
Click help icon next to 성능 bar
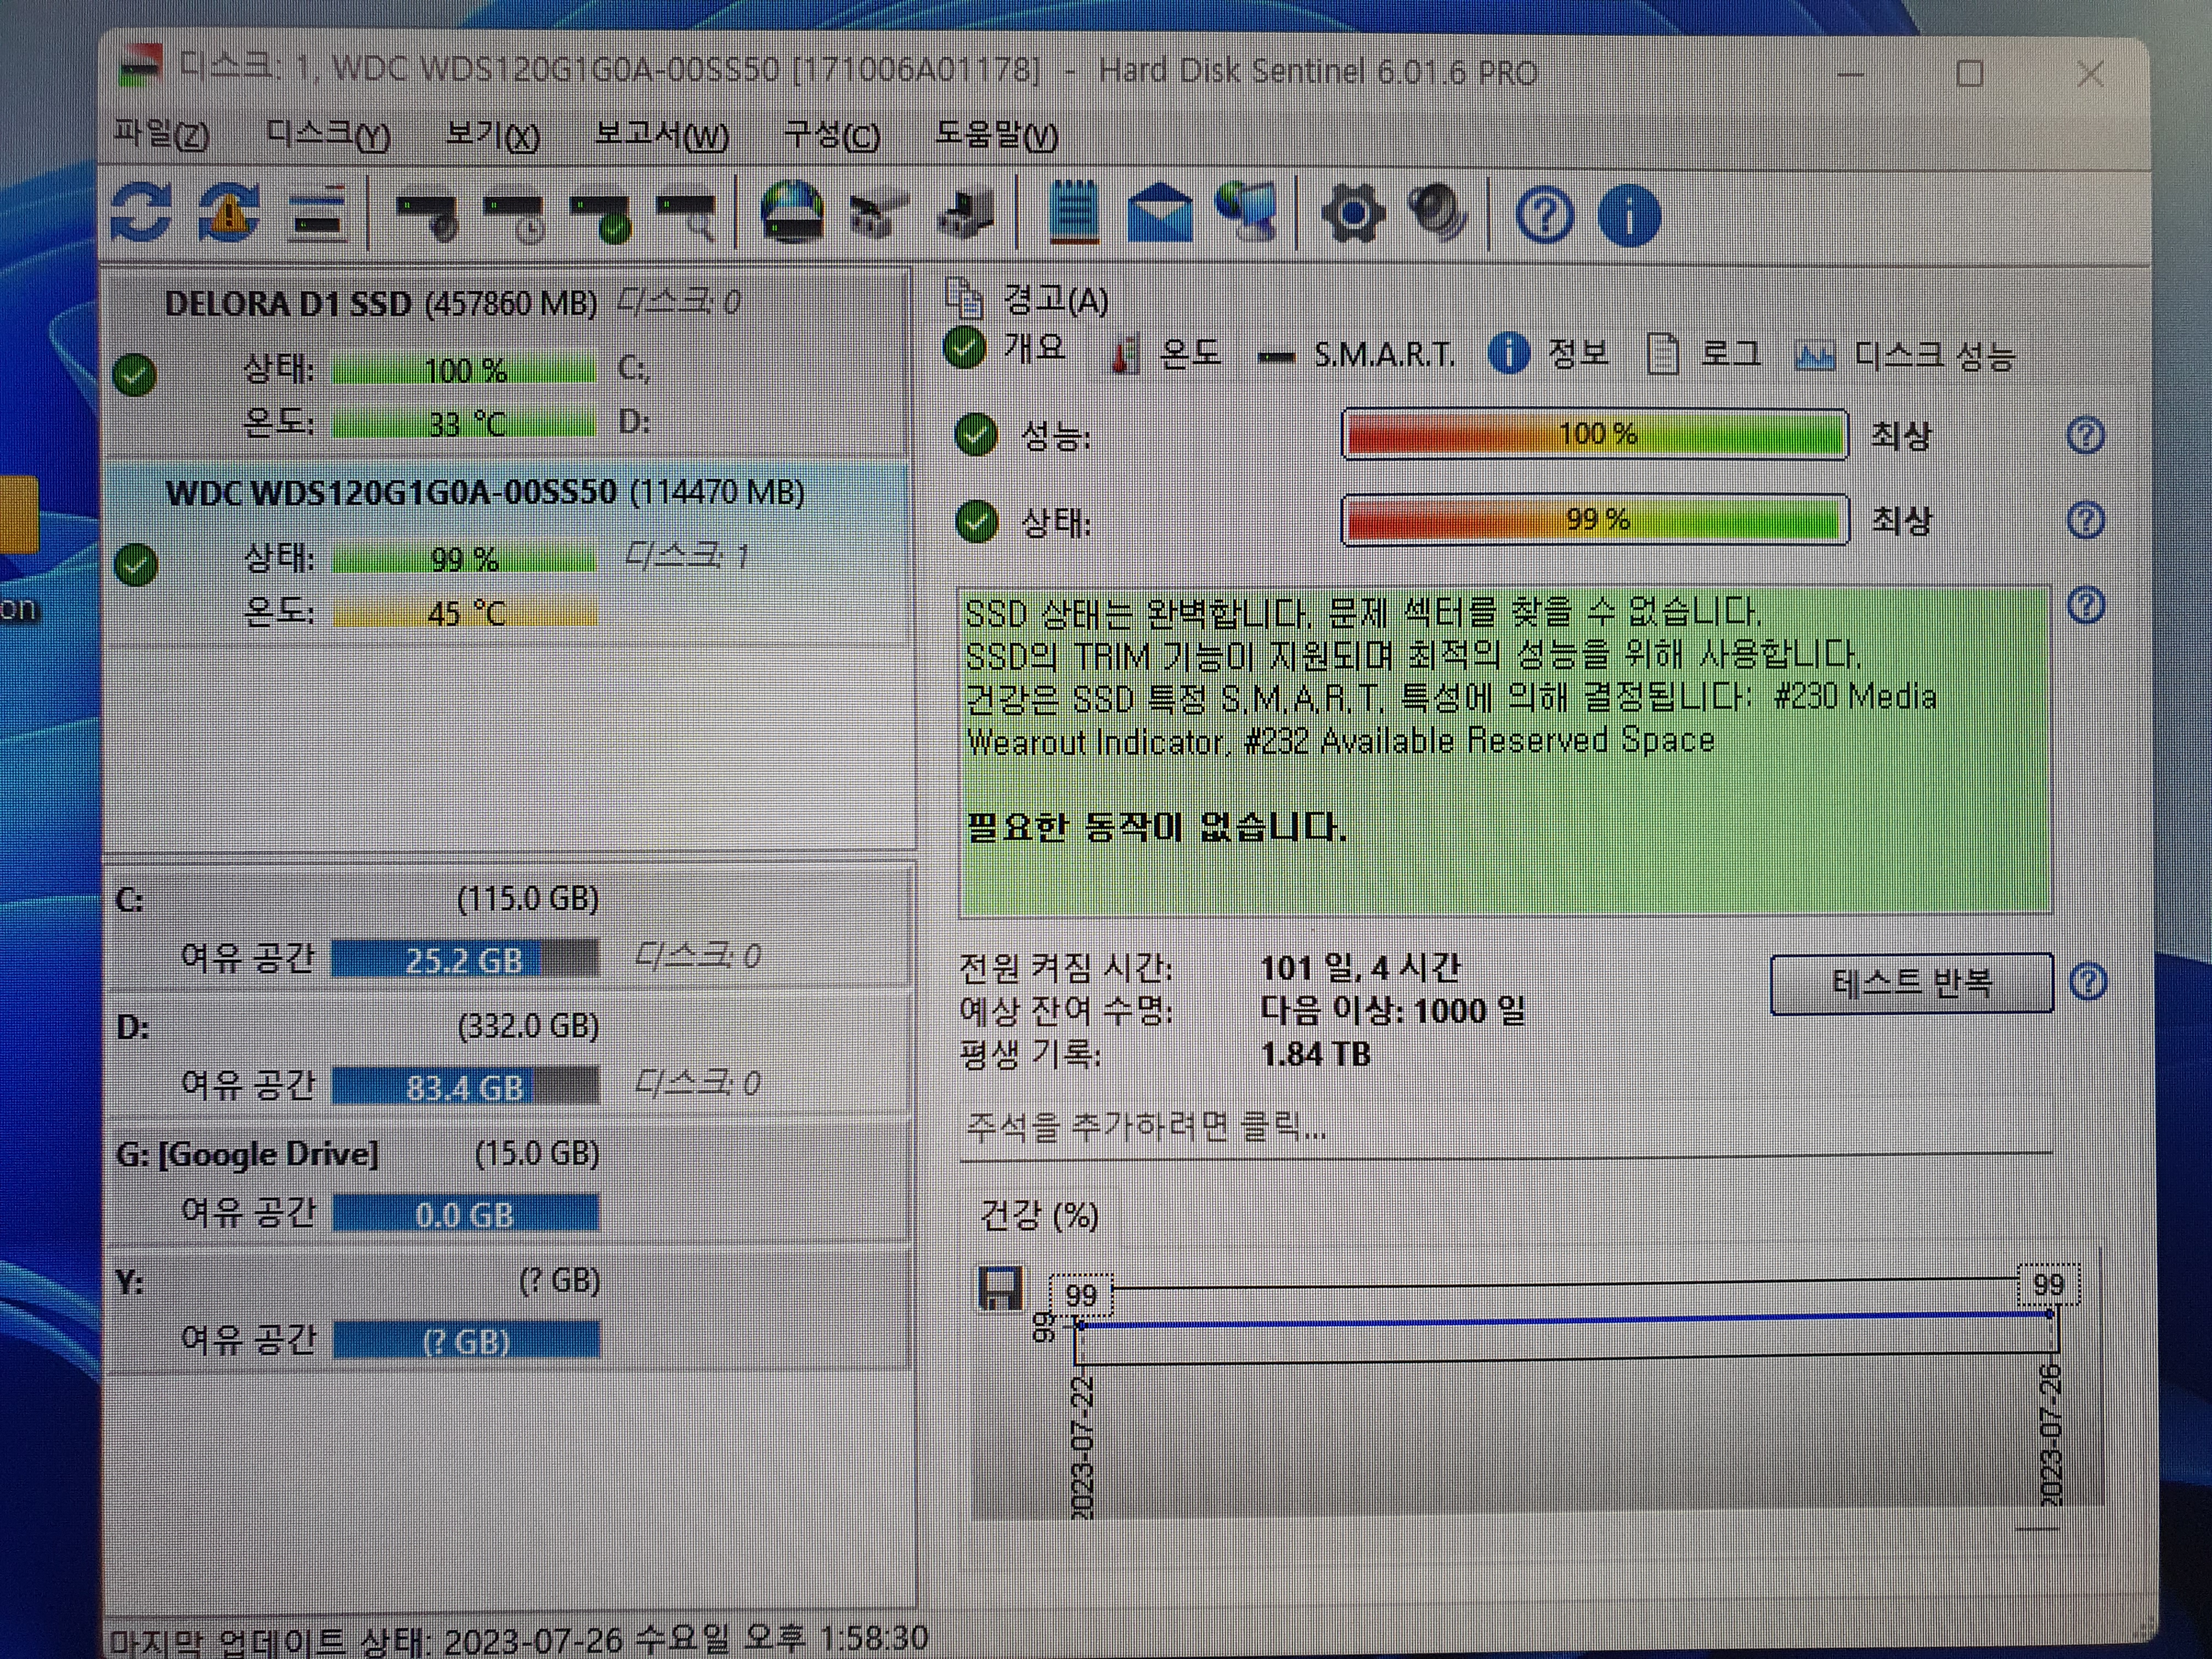(x=2086, y=435)
